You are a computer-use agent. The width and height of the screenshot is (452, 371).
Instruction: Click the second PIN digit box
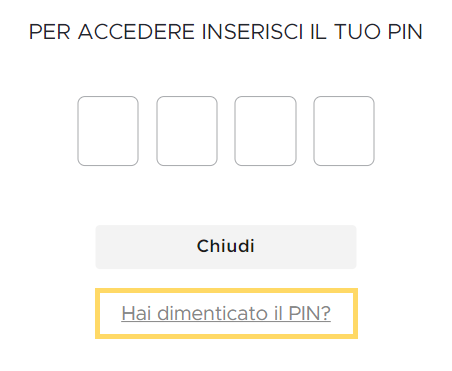tap(187, 131)
